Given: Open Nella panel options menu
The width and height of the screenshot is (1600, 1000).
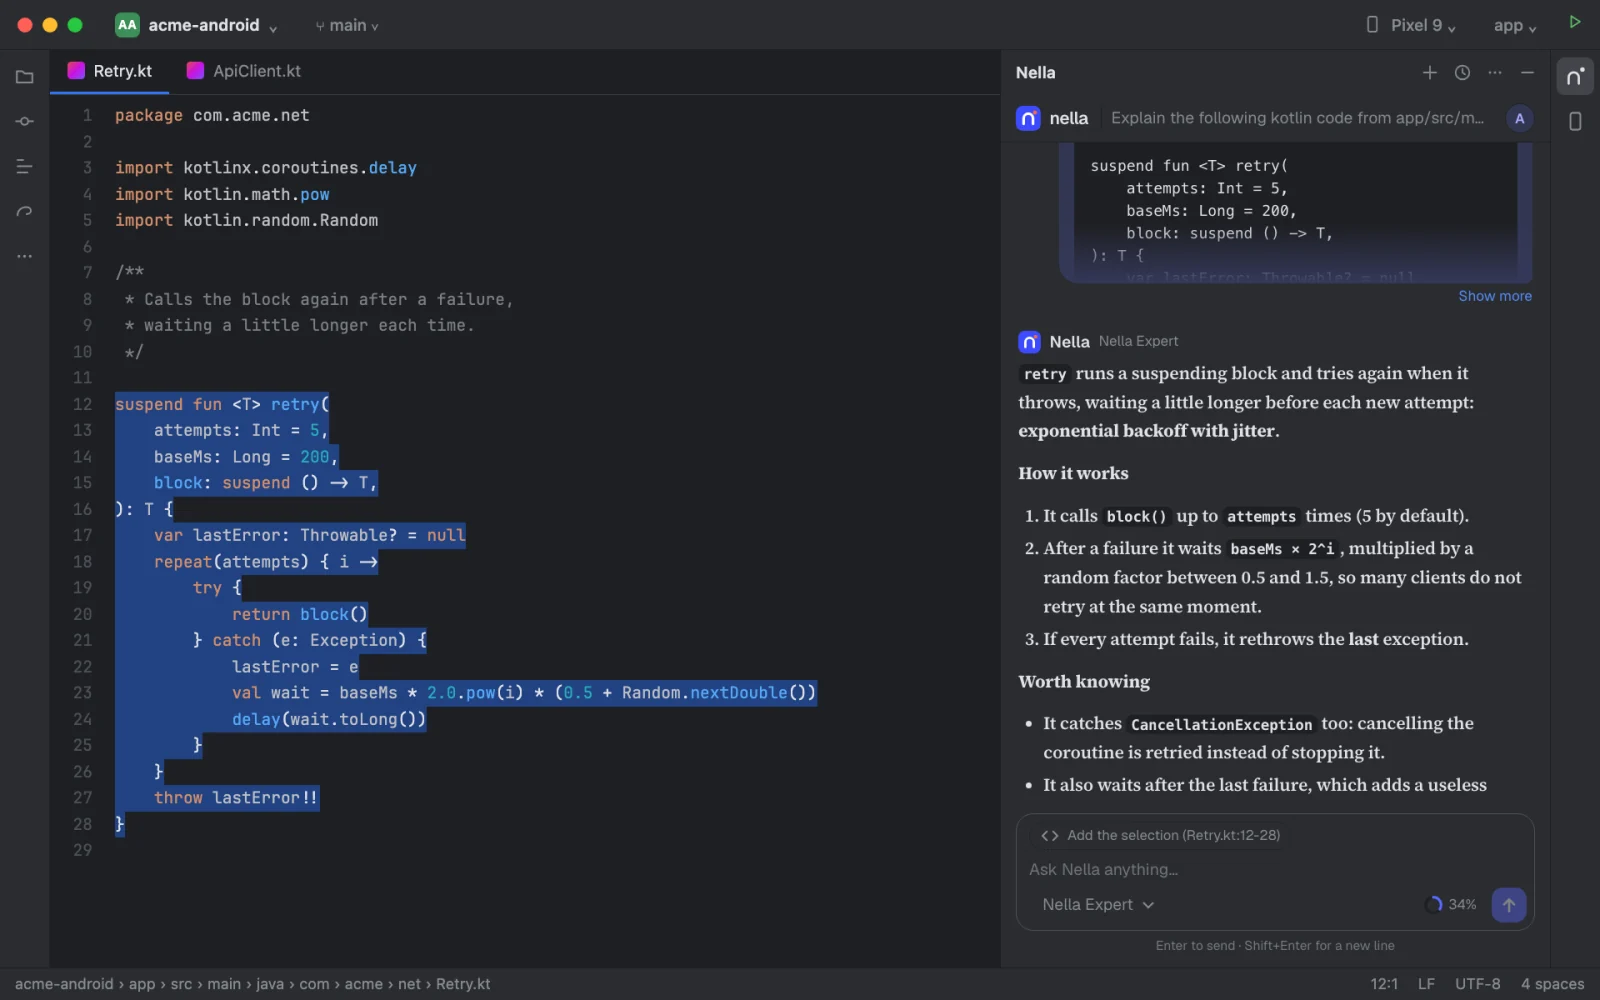Looking at the screenshot, I should [x=1494, y=73].
